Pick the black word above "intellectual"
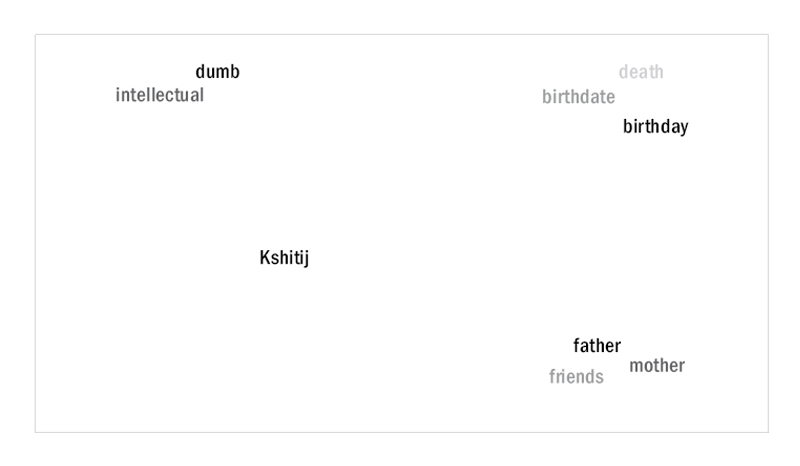 (x=217, y=71)
